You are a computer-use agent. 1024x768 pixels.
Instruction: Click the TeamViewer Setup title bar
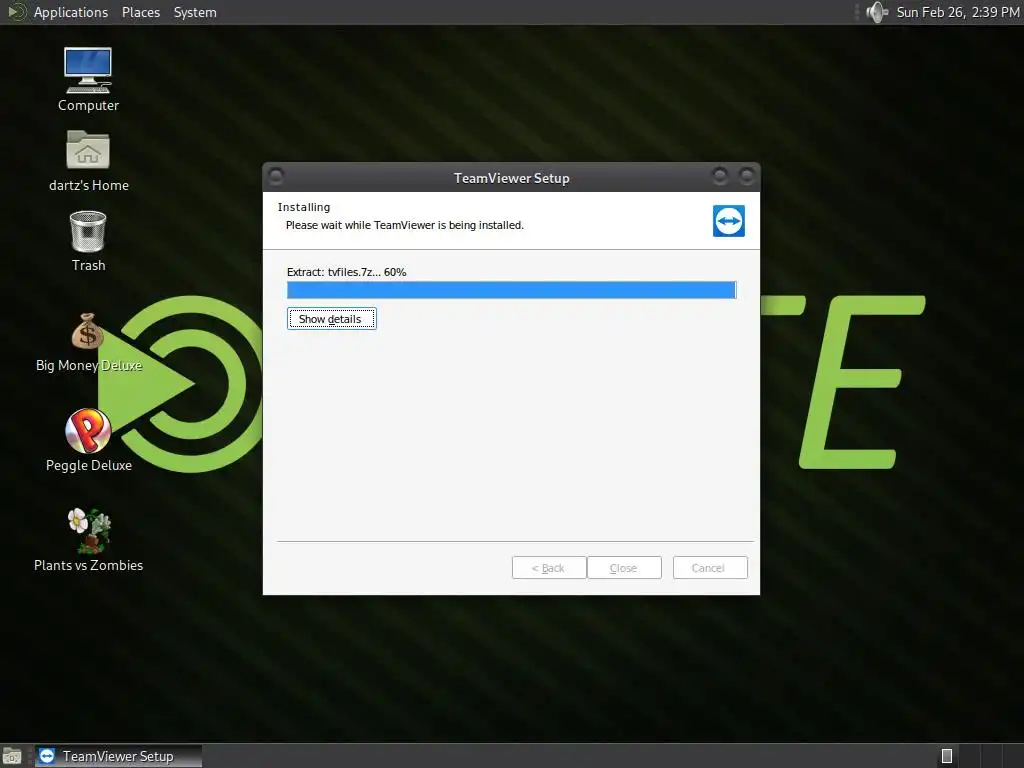[511, 178]
